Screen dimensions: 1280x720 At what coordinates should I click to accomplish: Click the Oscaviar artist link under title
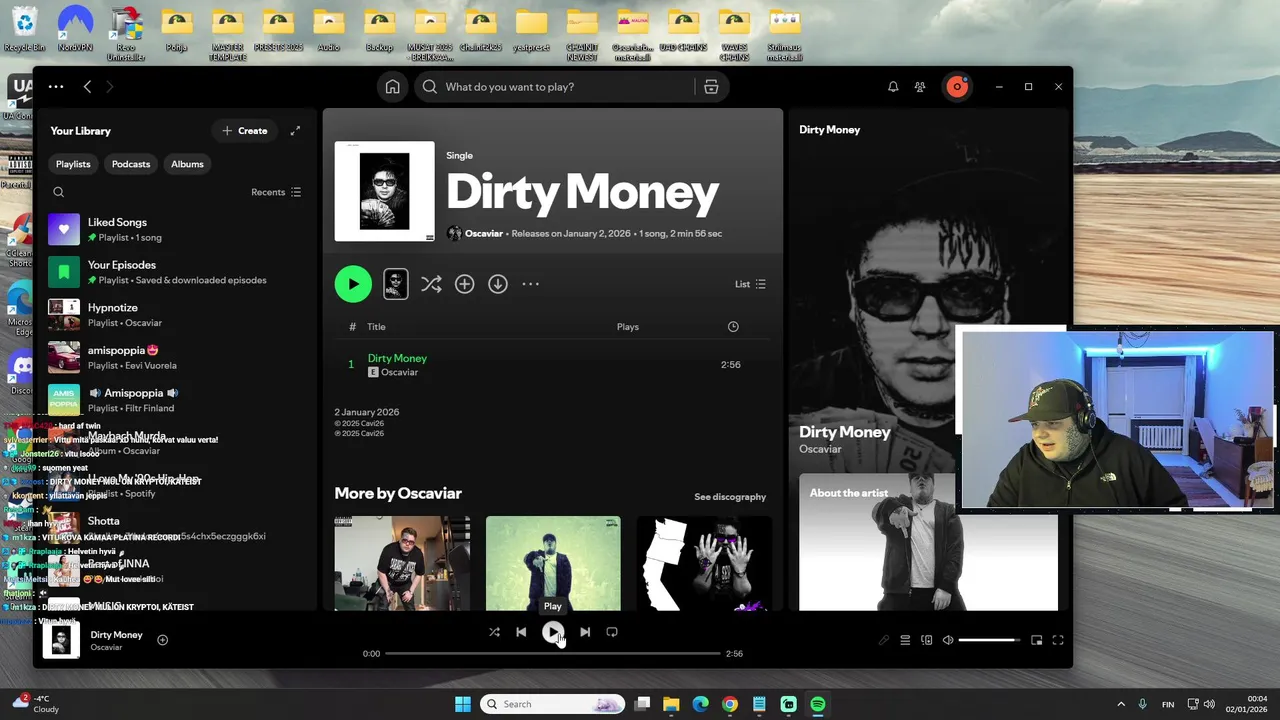(x=484, y=233)
